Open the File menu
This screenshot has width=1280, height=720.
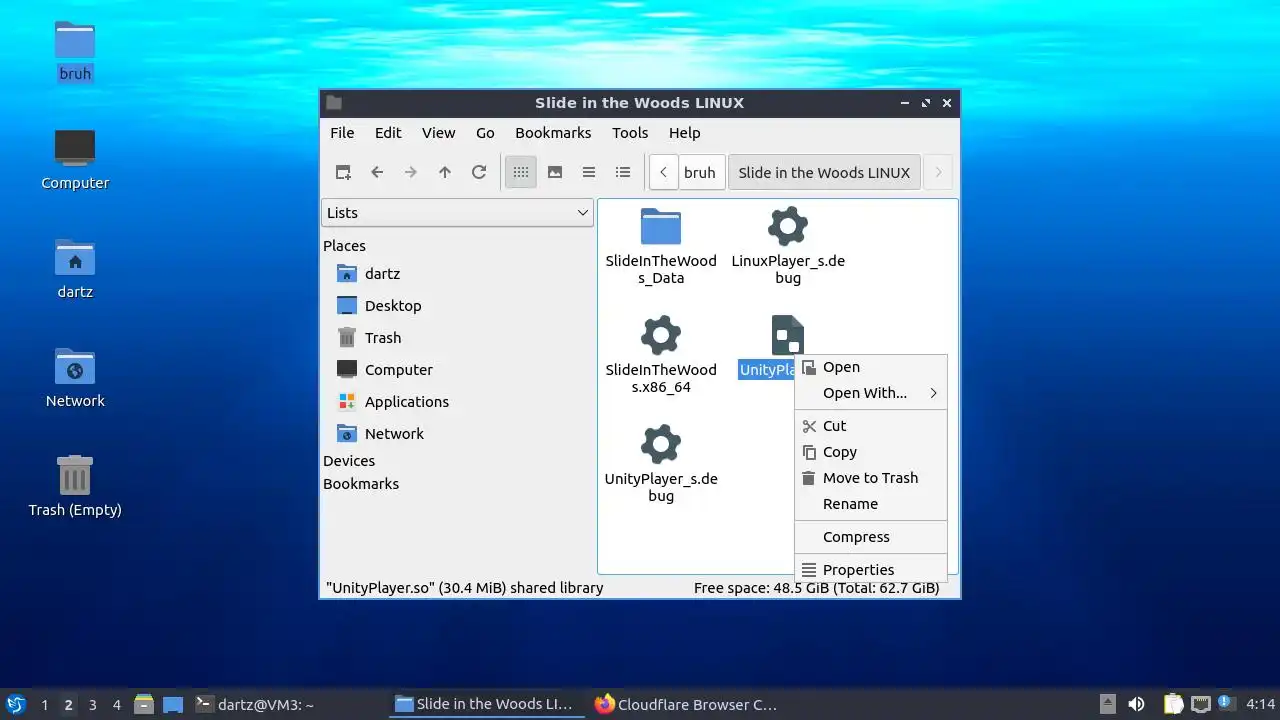coord(342,132)
